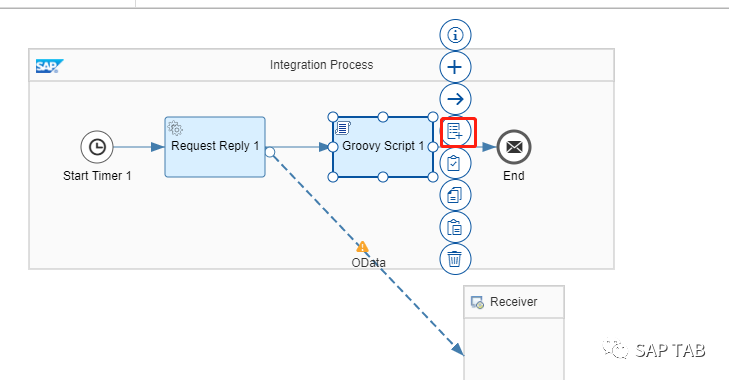Click the Integration Process title bar
This screenshot has width=729, height=380.
pos(321,65)
